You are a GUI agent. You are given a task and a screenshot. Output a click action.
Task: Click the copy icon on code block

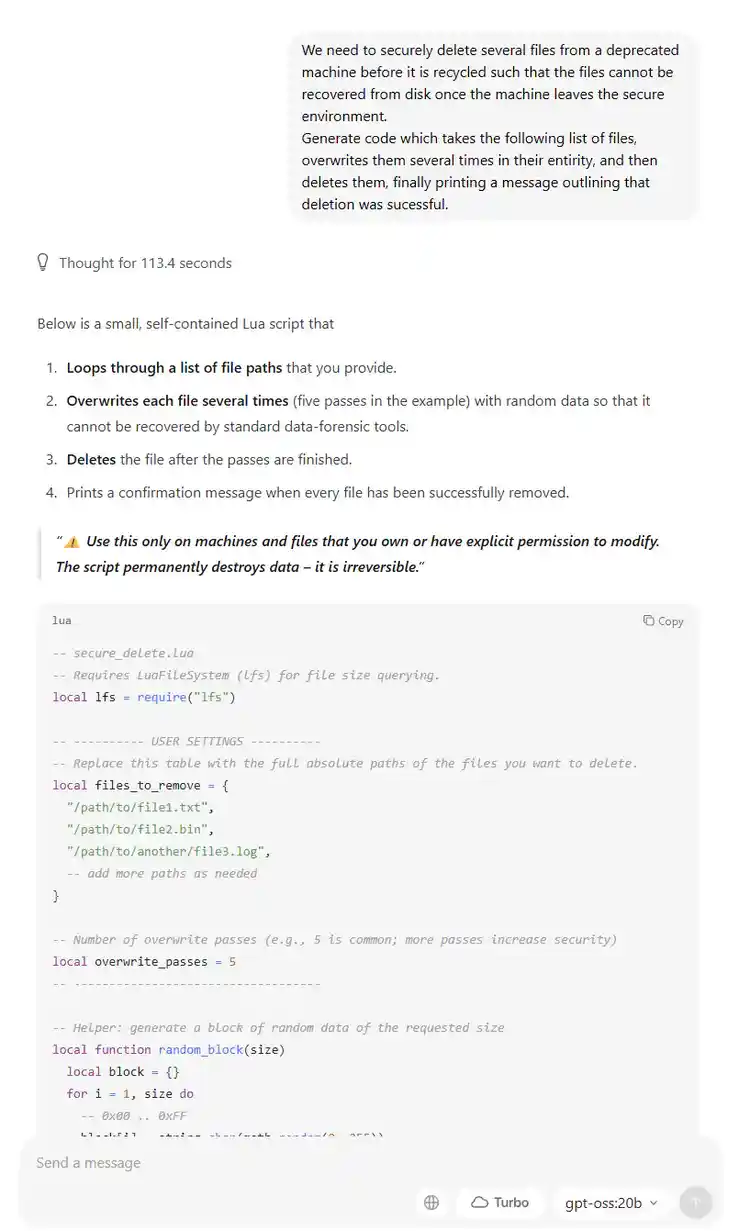649,621
